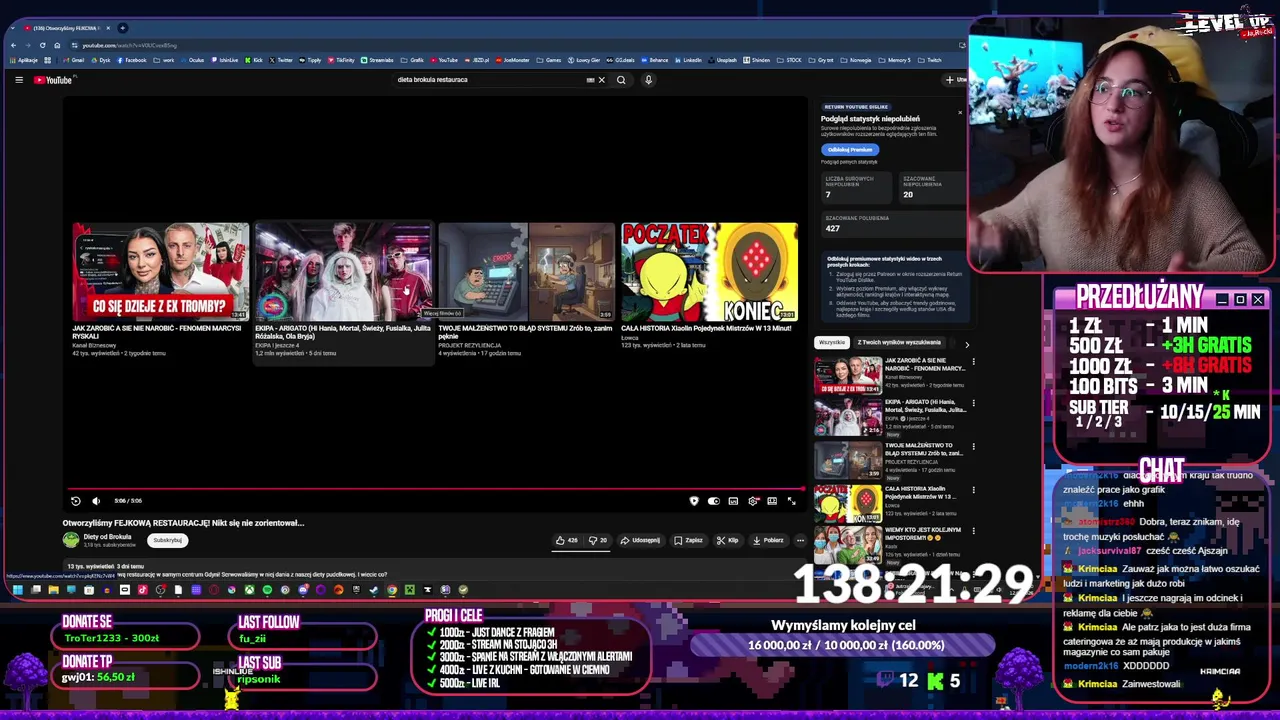Close the PRZEDŁUŻANY overlay window
This screenshot has height=720, width=1280.
pos(1258,300)
